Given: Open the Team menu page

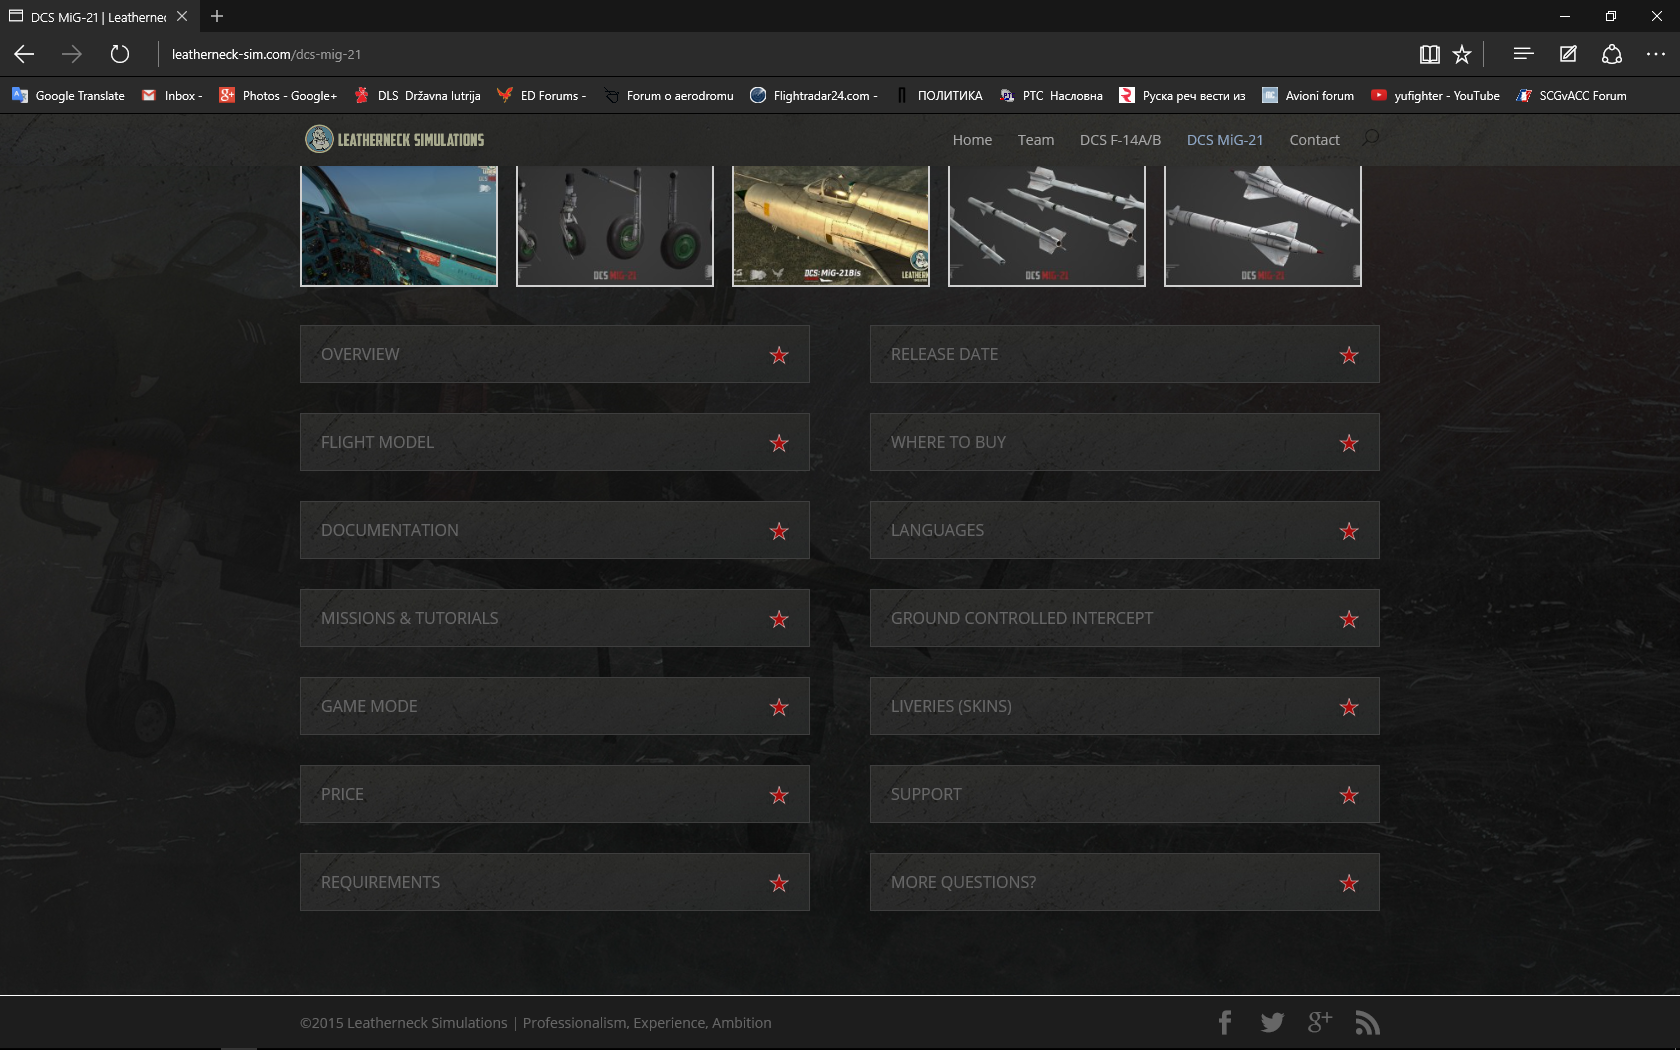Looking at the screenshot, I should pyautogui.click(x=1036, y=140).
